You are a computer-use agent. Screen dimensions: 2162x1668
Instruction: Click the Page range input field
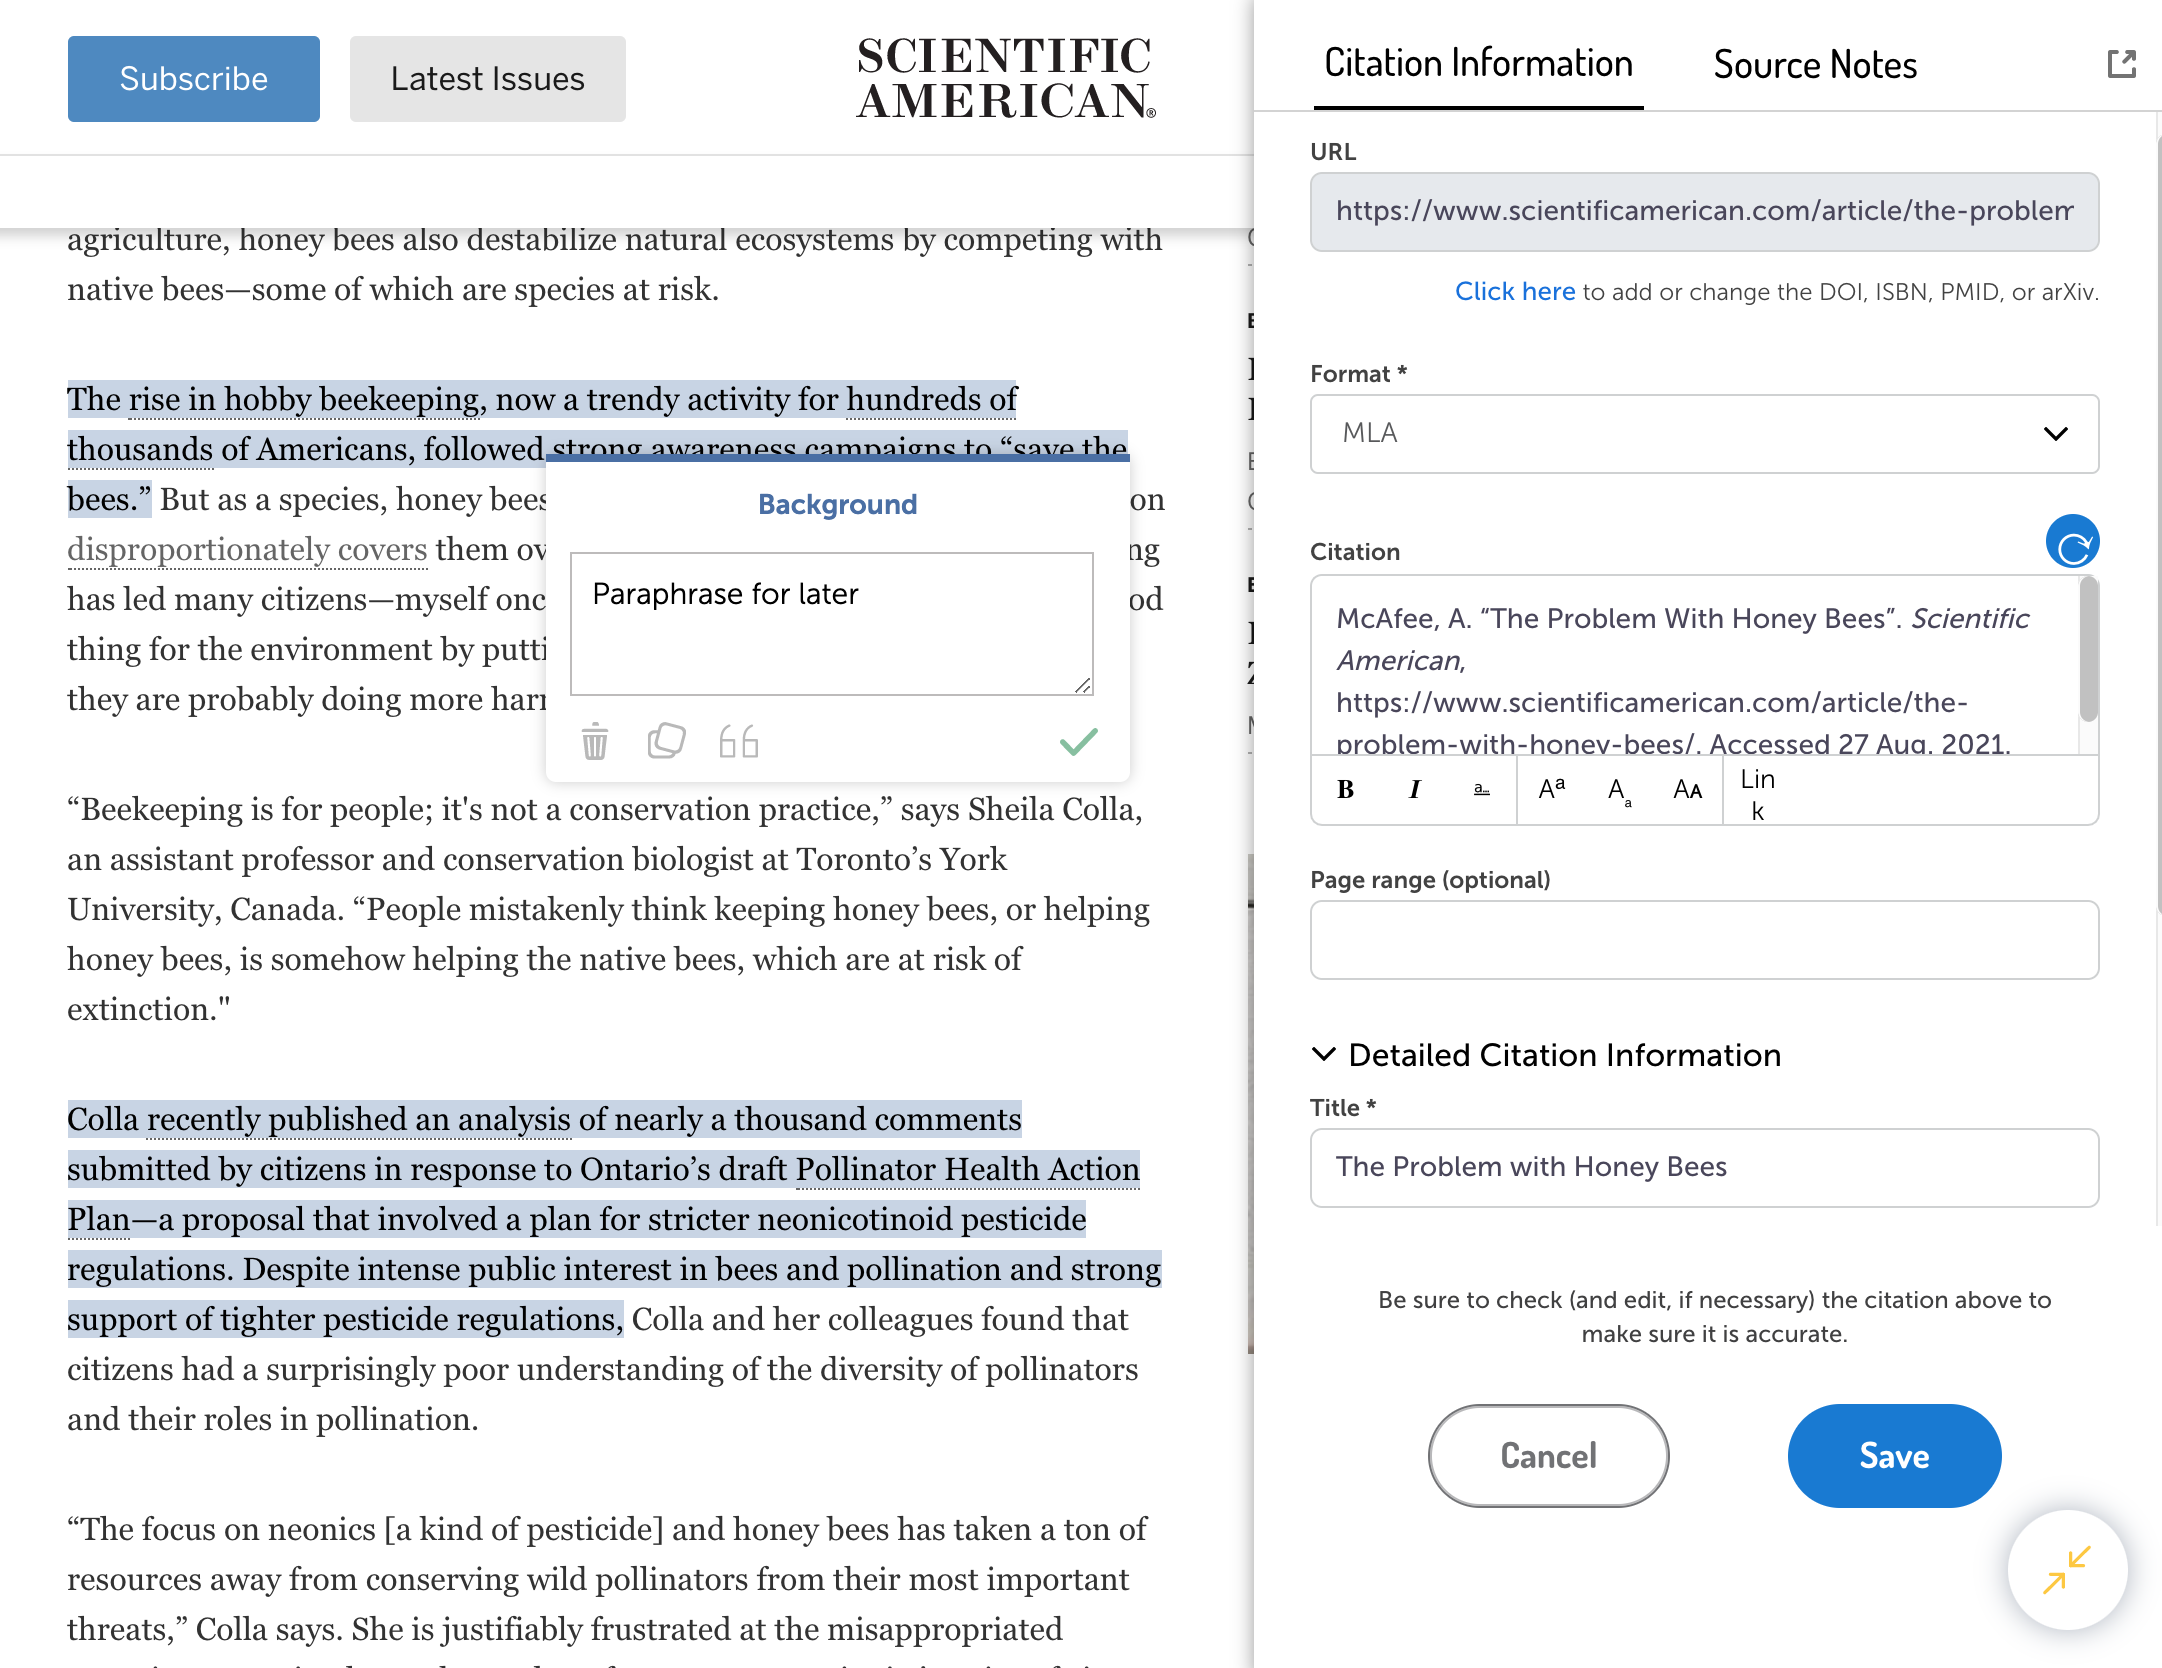pyautogui.click(x=1704, y=940)
